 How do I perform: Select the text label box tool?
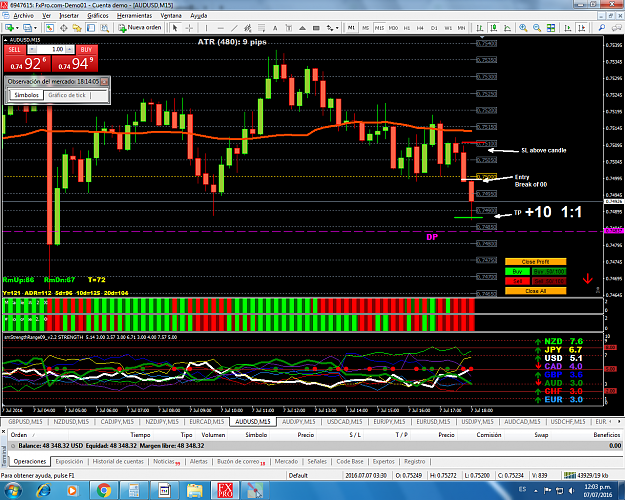[289, 28]
